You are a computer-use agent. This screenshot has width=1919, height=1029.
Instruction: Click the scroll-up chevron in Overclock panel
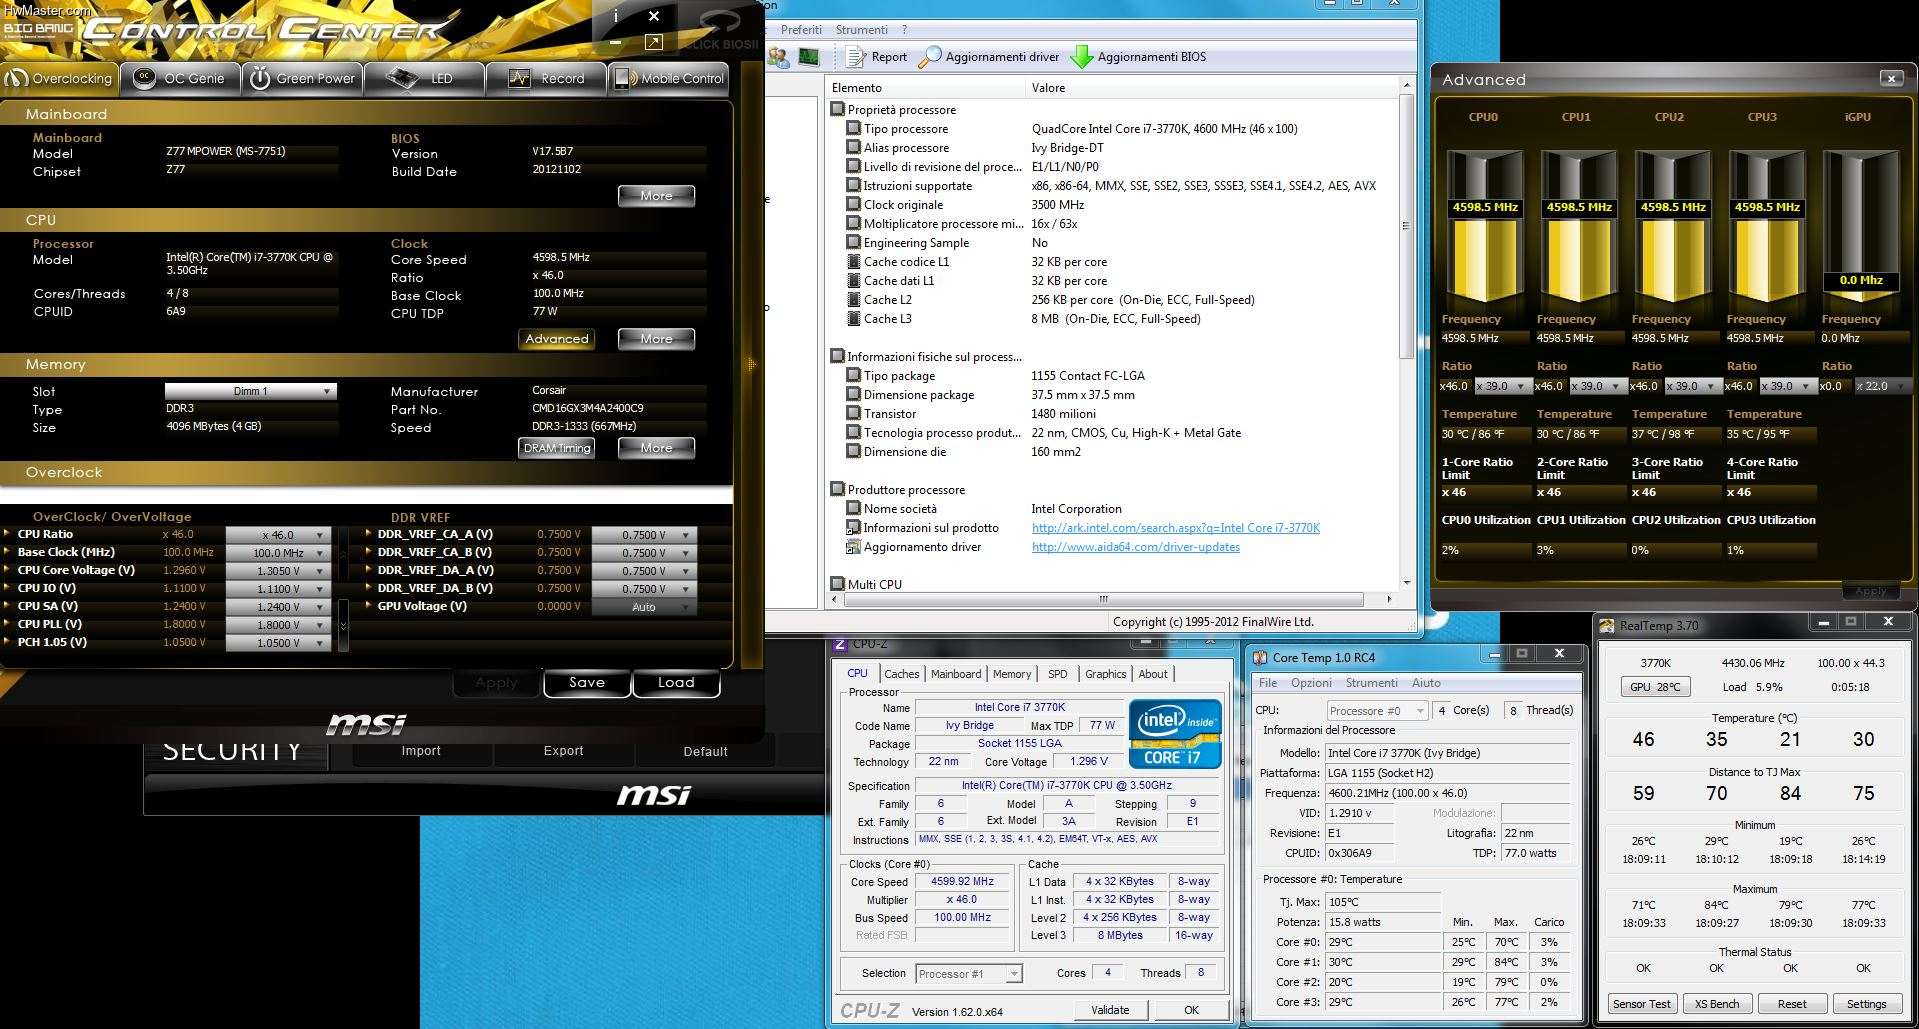tap(343, 553)
